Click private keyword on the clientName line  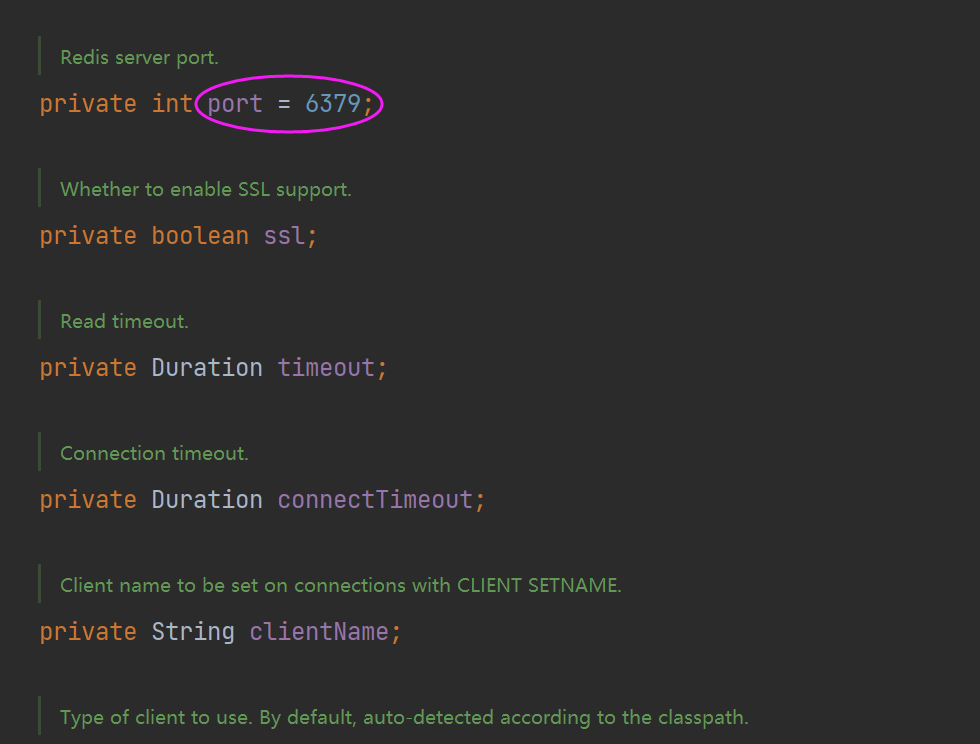coord(88,632)
